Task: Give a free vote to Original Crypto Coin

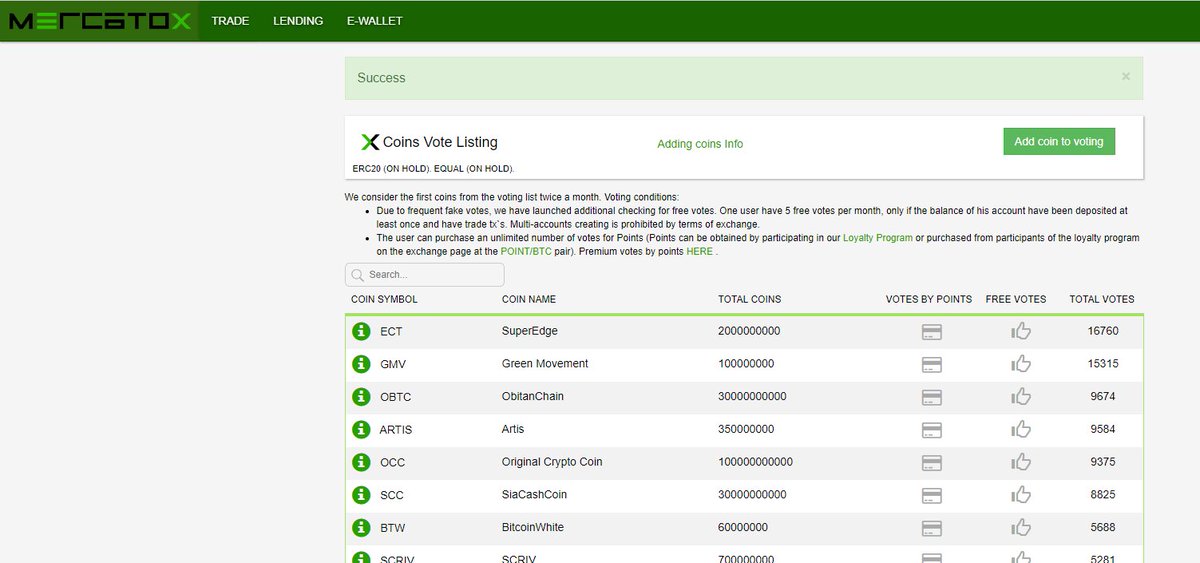Action: tap(1021, 462)
